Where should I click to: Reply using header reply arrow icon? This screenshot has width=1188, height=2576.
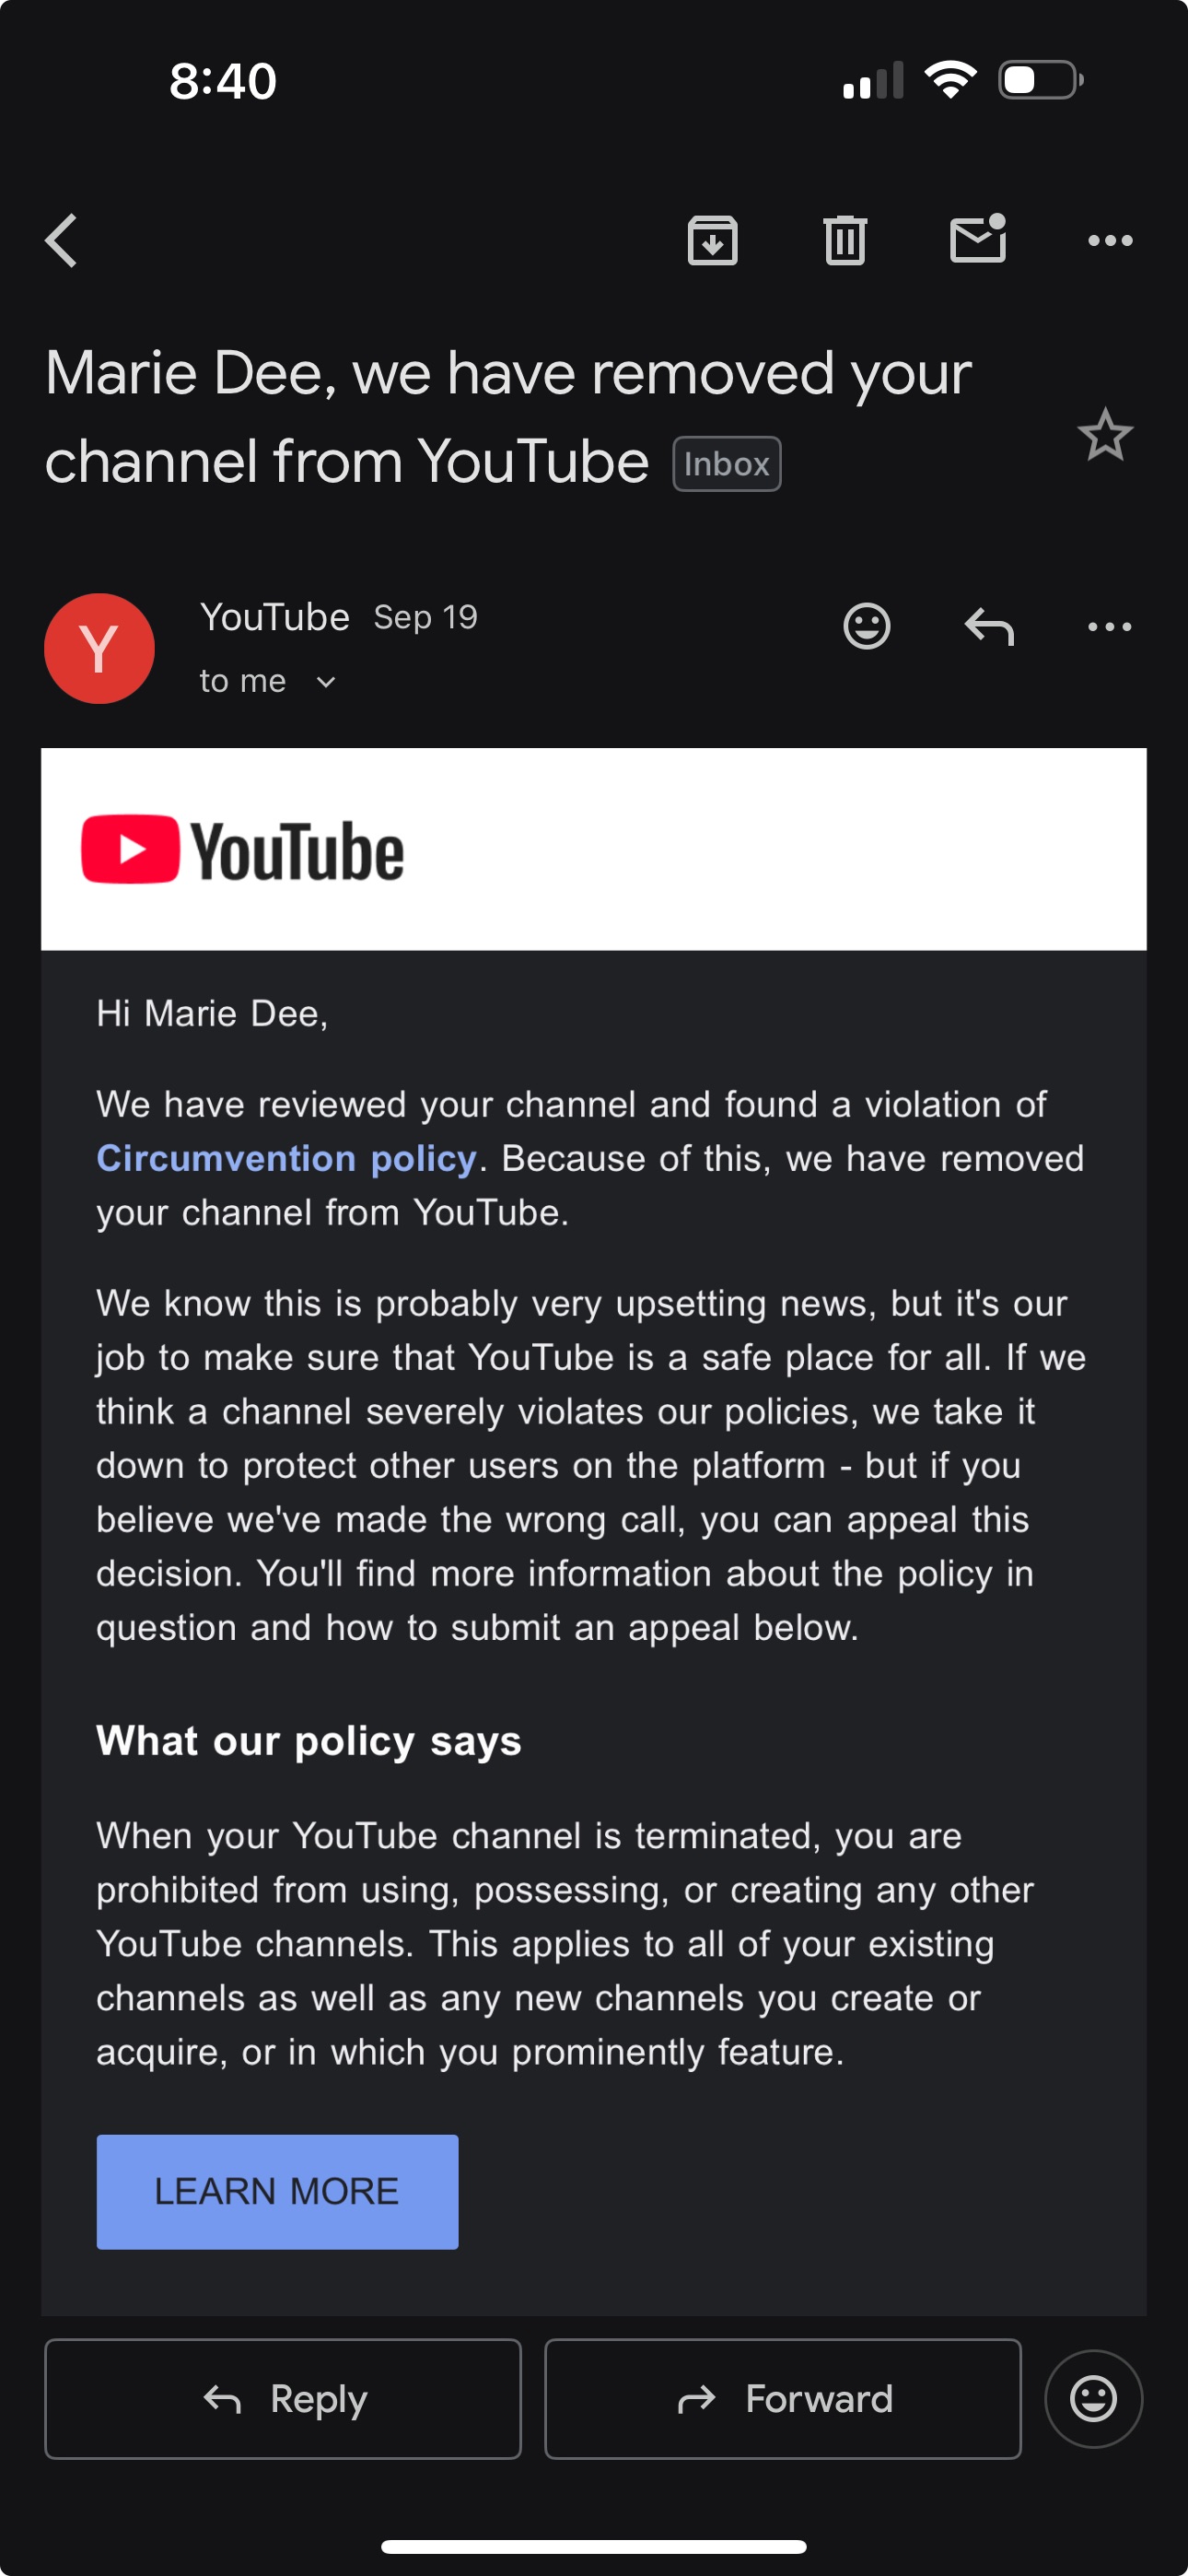989,627
